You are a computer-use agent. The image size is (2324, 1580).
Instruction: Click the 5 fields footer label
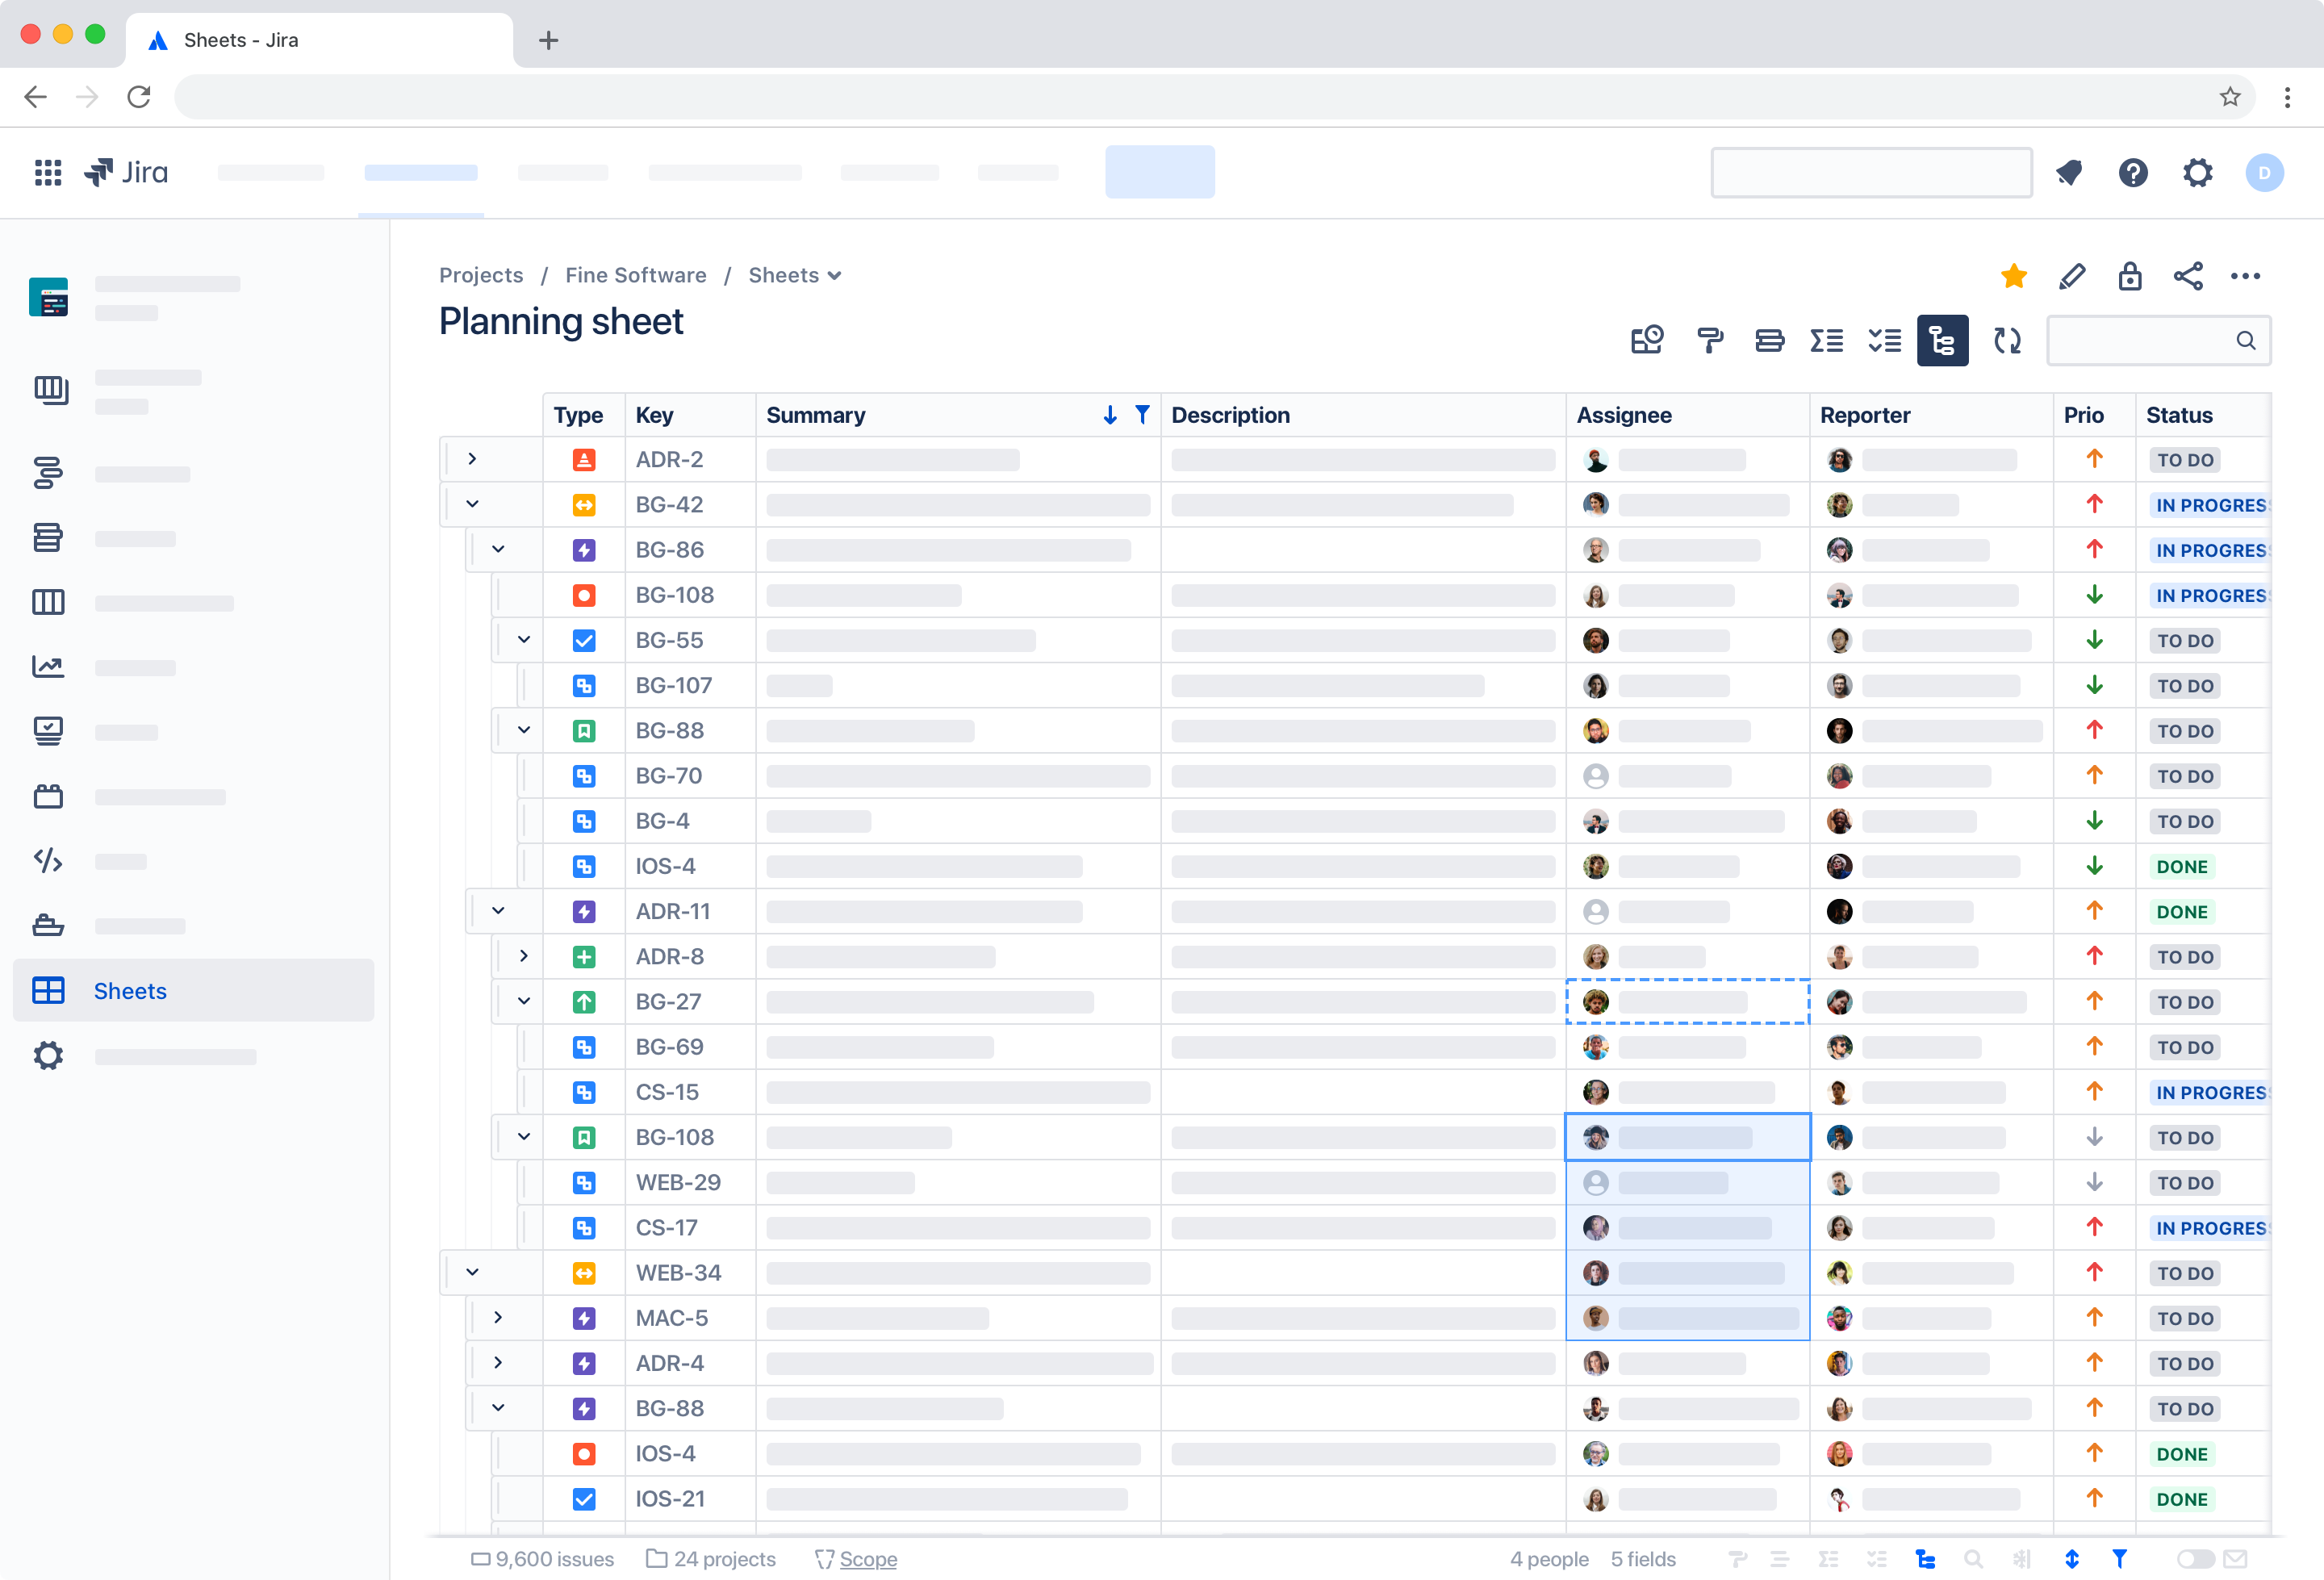click(1643, 1559)
